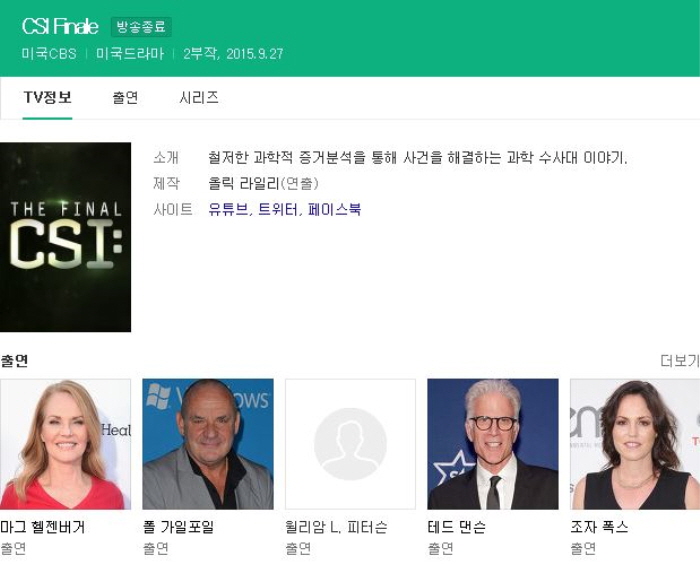
Task: Click 폴 가일포일 cast photo
Action: pos(208,444)
